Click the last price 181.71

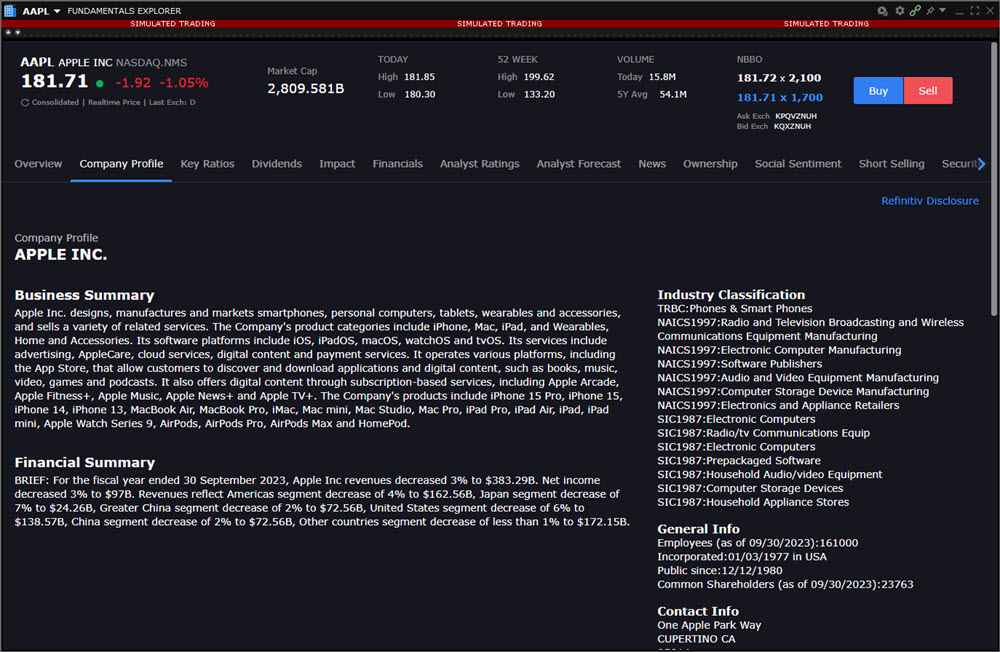pos(54,82)
